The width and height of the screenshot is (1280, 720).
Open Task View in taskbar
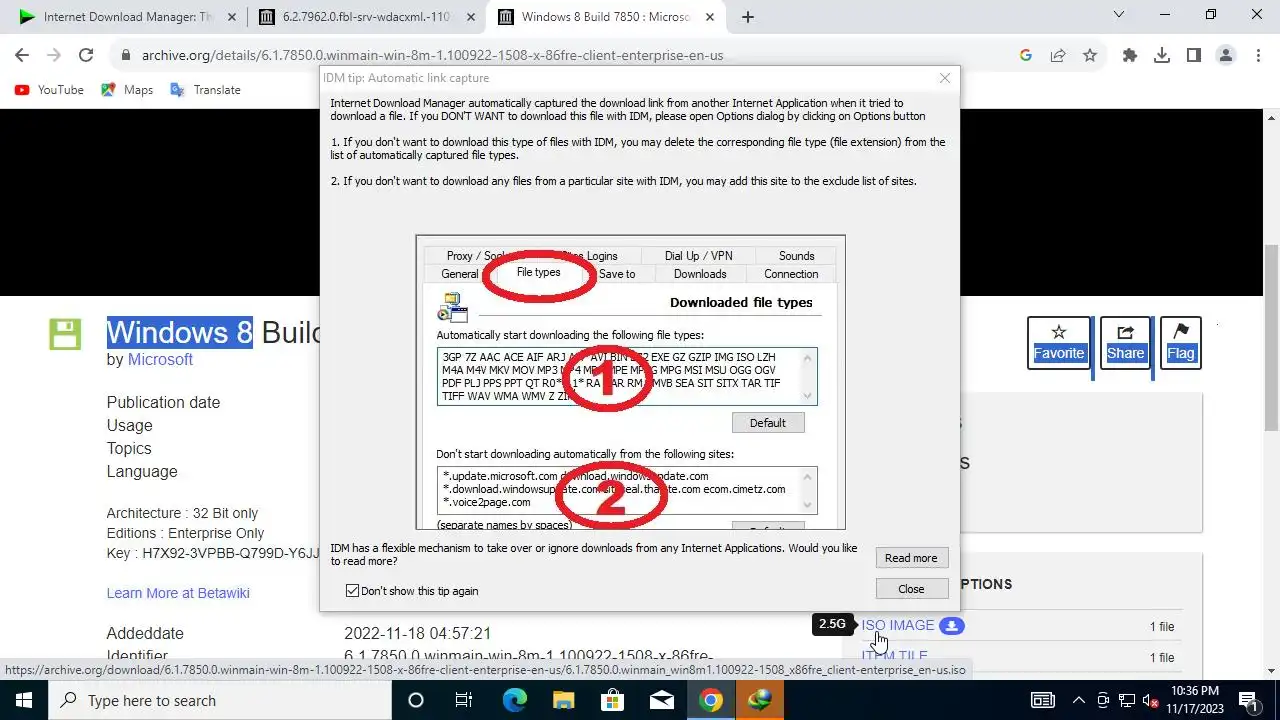click(464, 700)
